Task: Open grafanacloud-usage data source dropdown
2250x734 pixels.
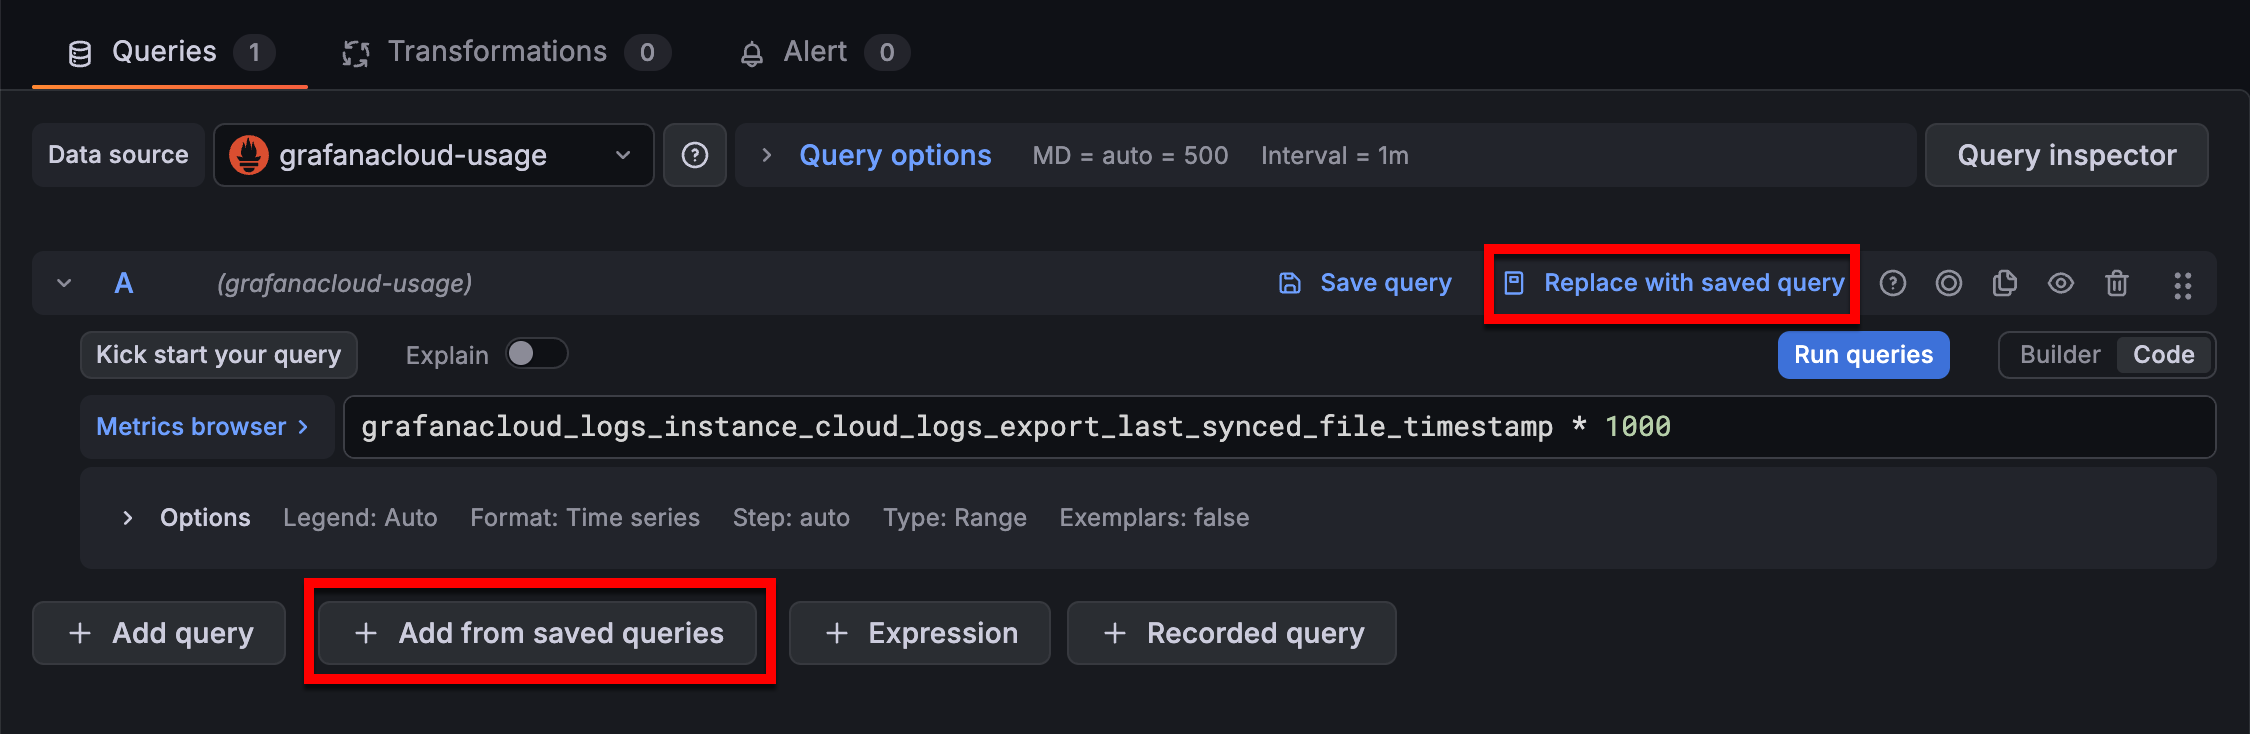Action: (433, 155)
